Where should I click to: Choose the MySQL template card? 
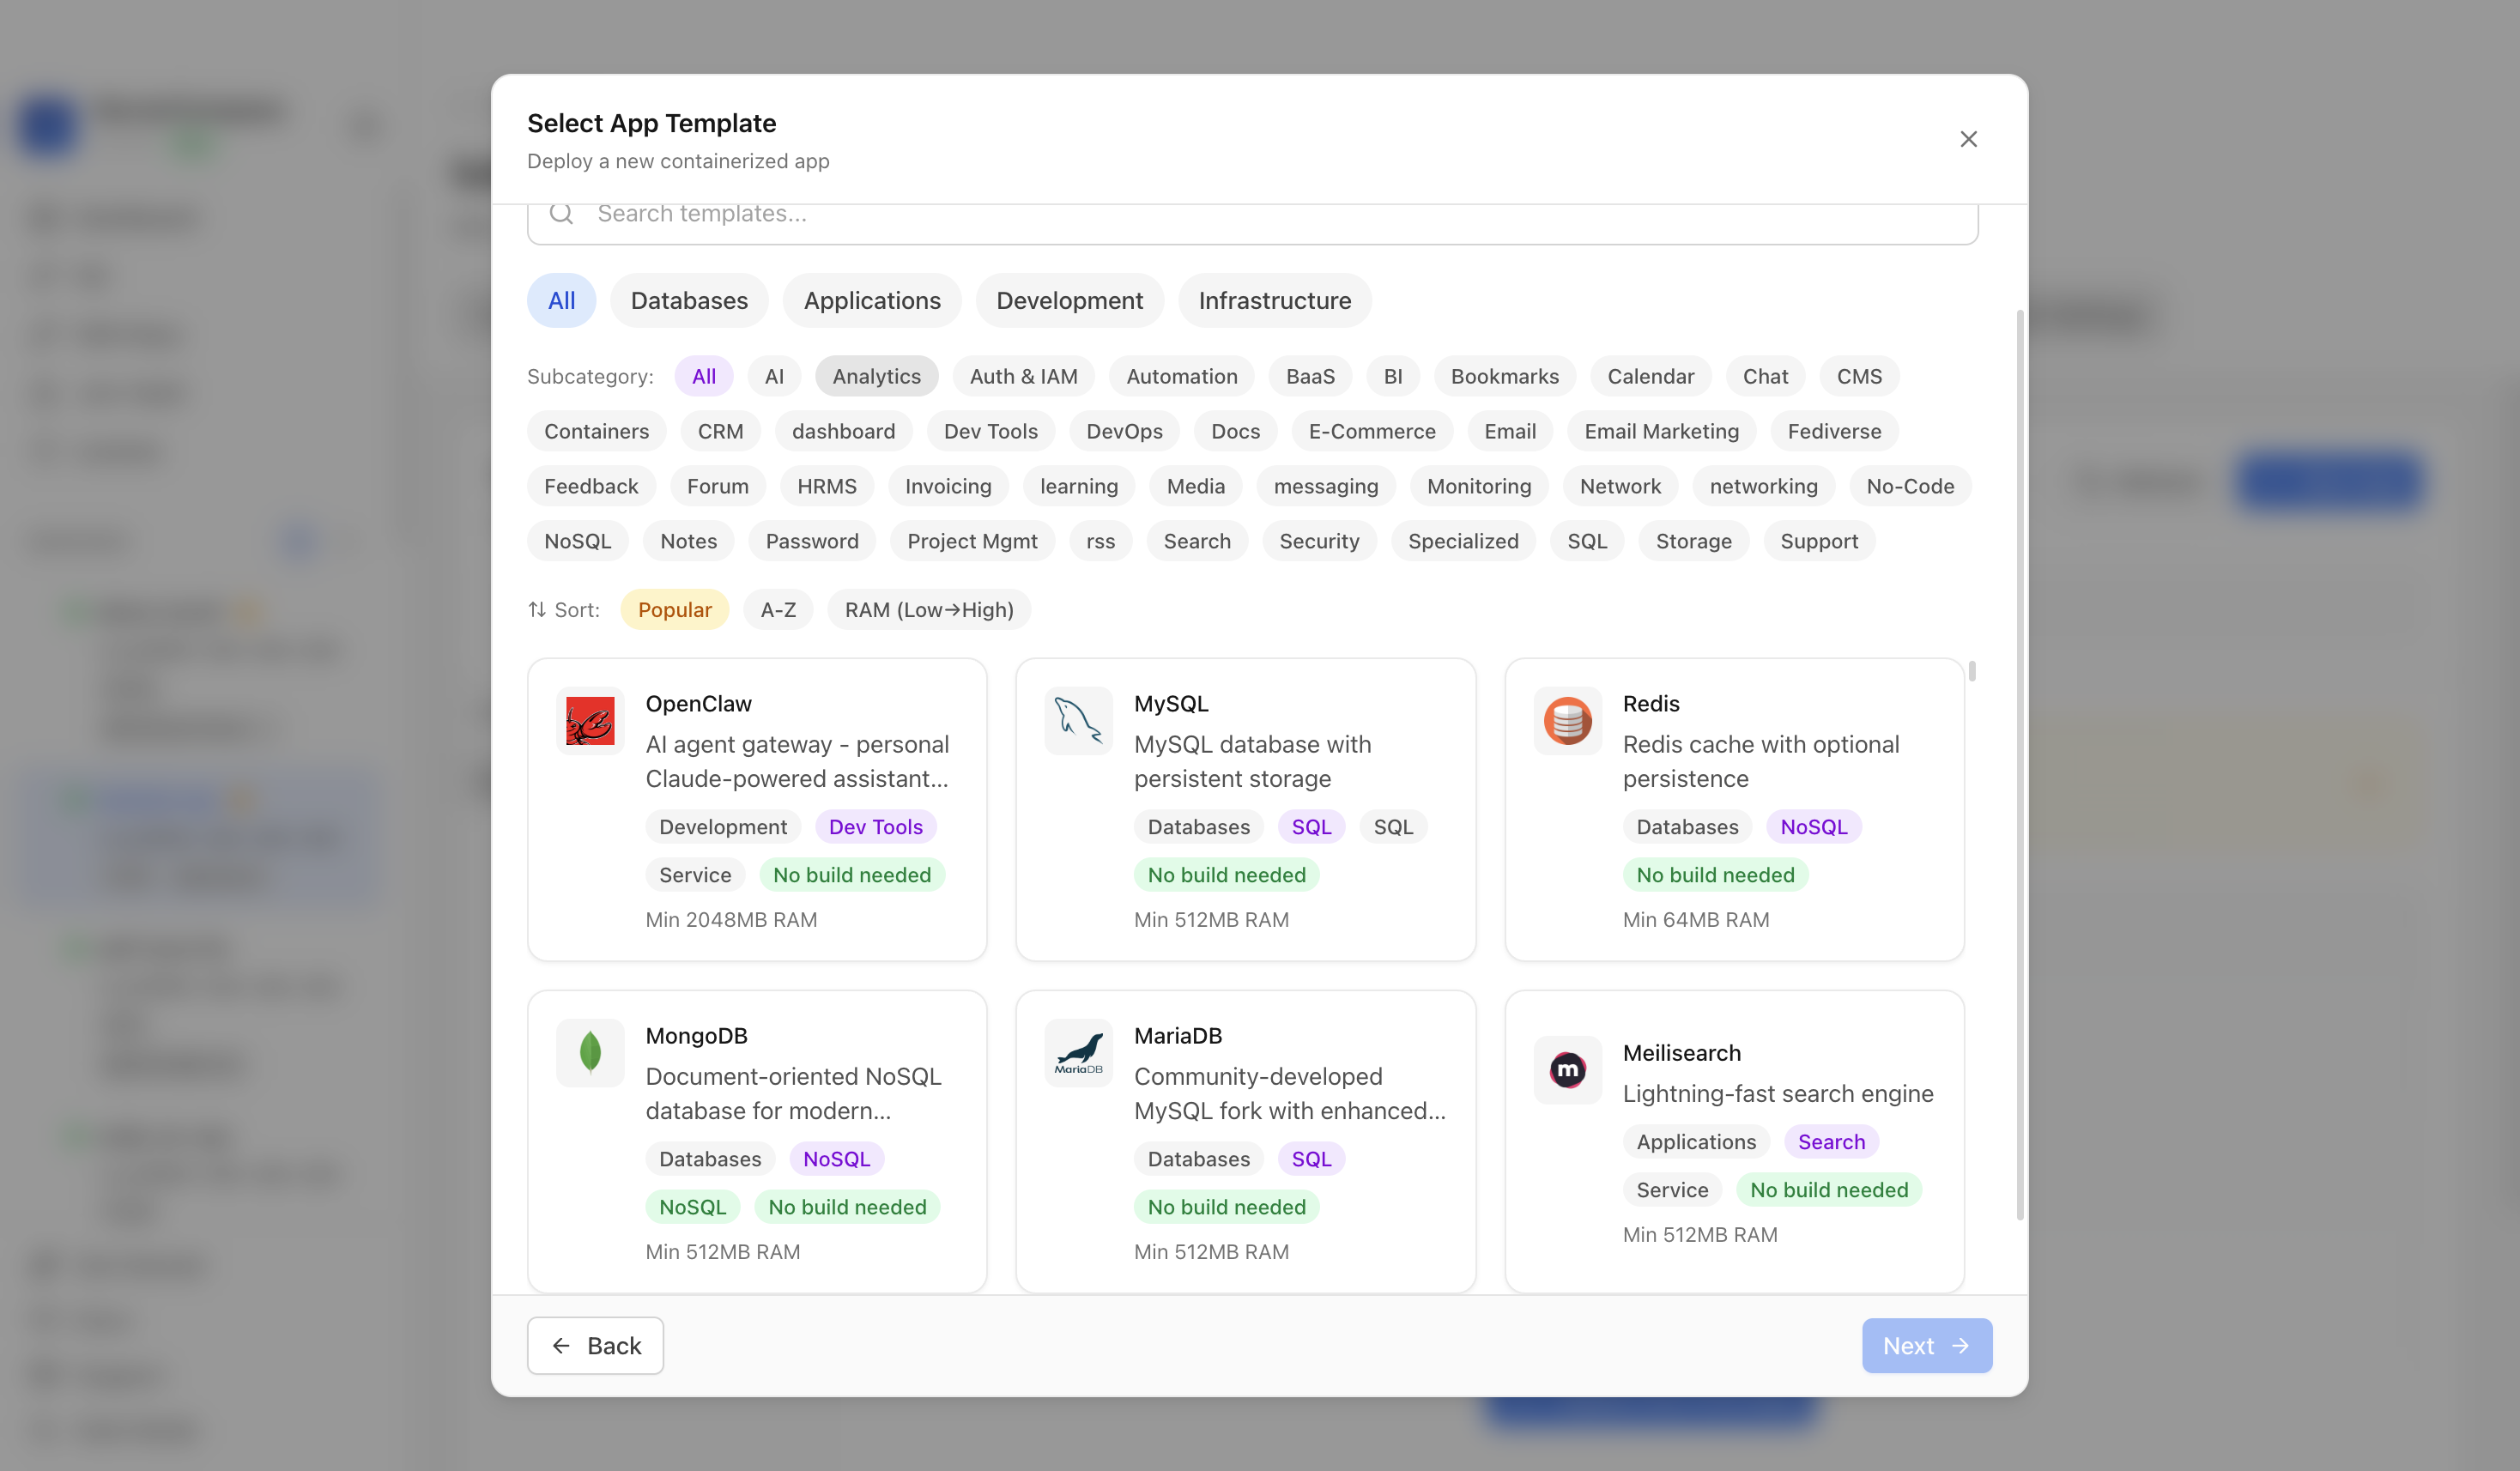tap(1245, 809)
